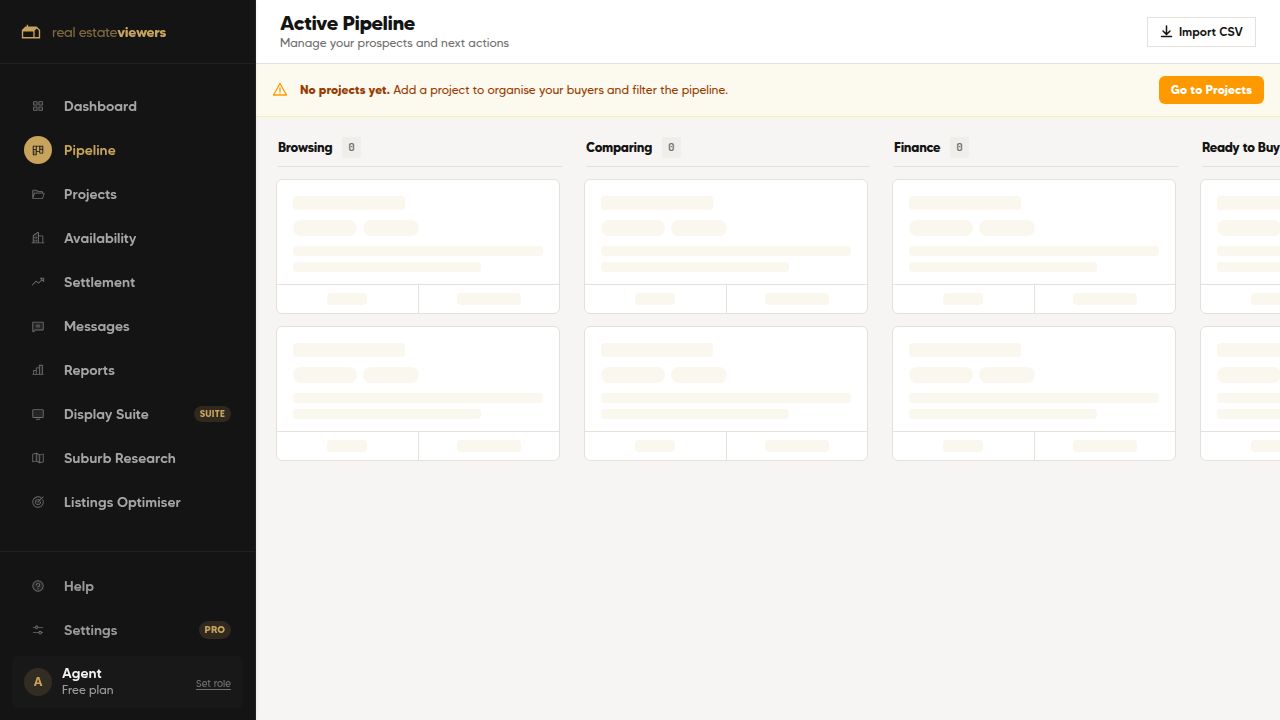Image resolution: width=1280 pixels, height=720 pixels.
Task: Click the Availability building icon
Action: (x=38, y=238)
